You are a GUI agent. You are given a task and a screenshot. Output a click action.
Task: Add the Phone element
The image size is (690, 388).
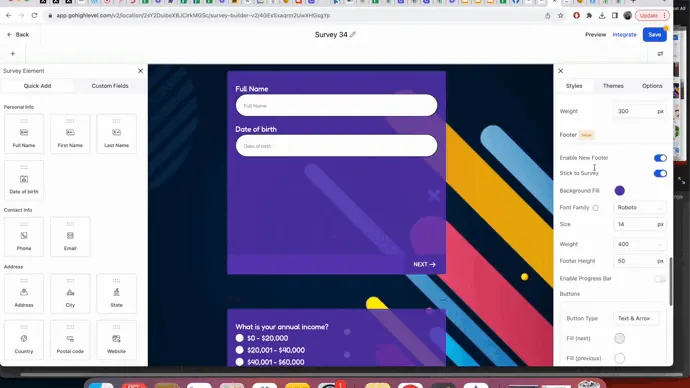(x=24, y=237)
